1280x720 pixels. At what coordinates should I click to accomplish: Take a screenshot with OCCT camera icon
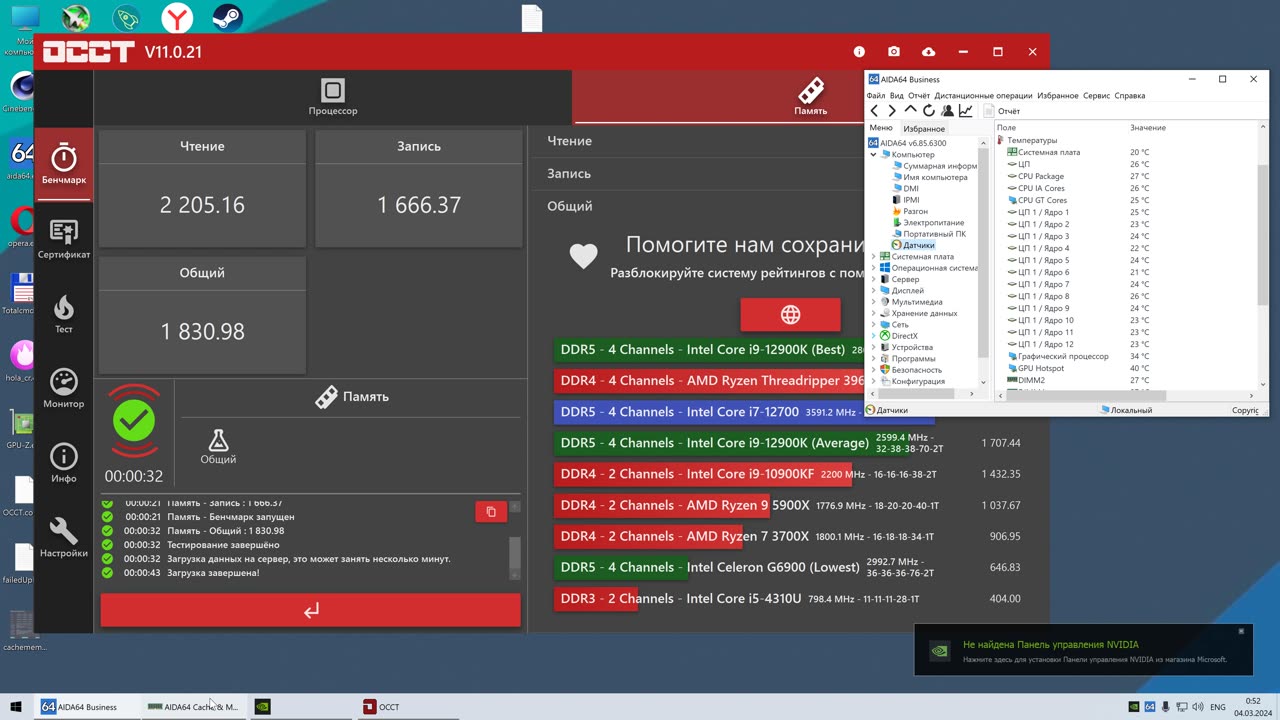point(893,52)
